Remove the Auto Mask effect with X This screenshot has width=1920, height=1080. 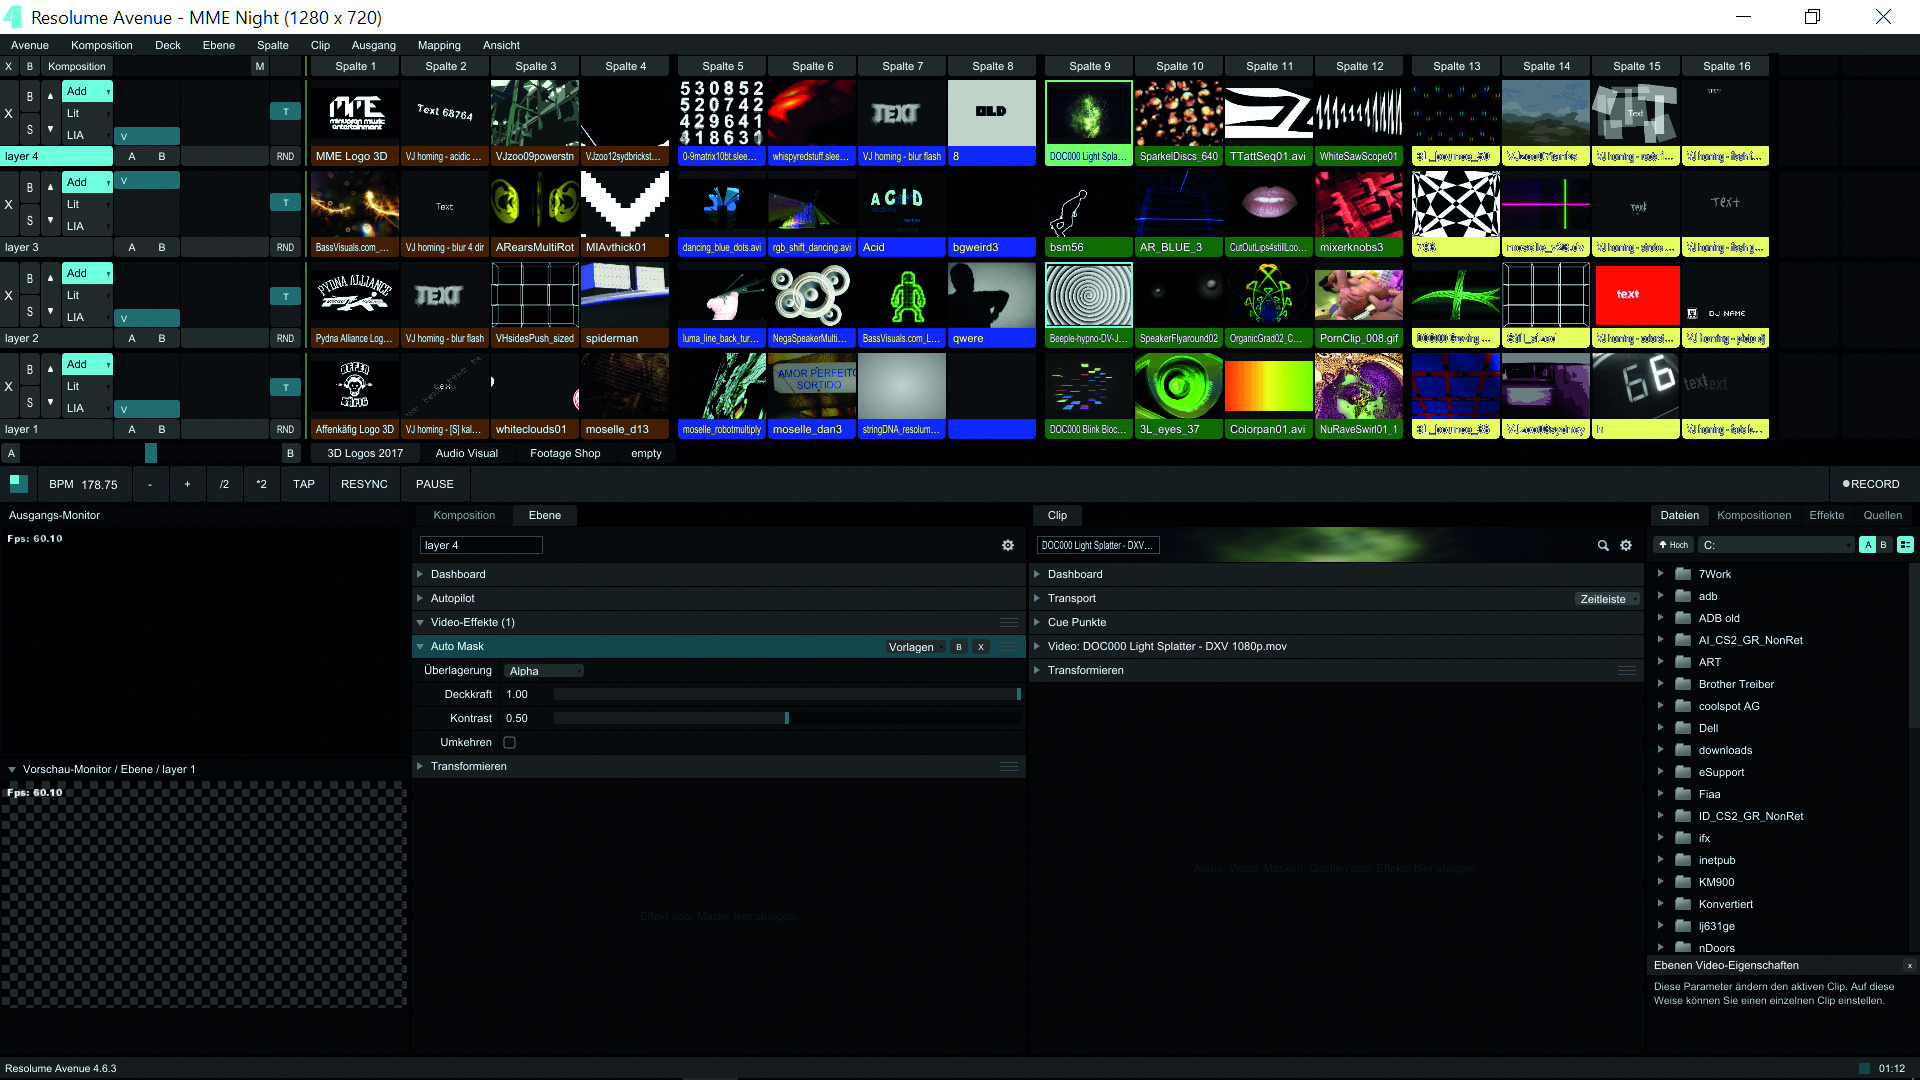click(x=981, y=647)
